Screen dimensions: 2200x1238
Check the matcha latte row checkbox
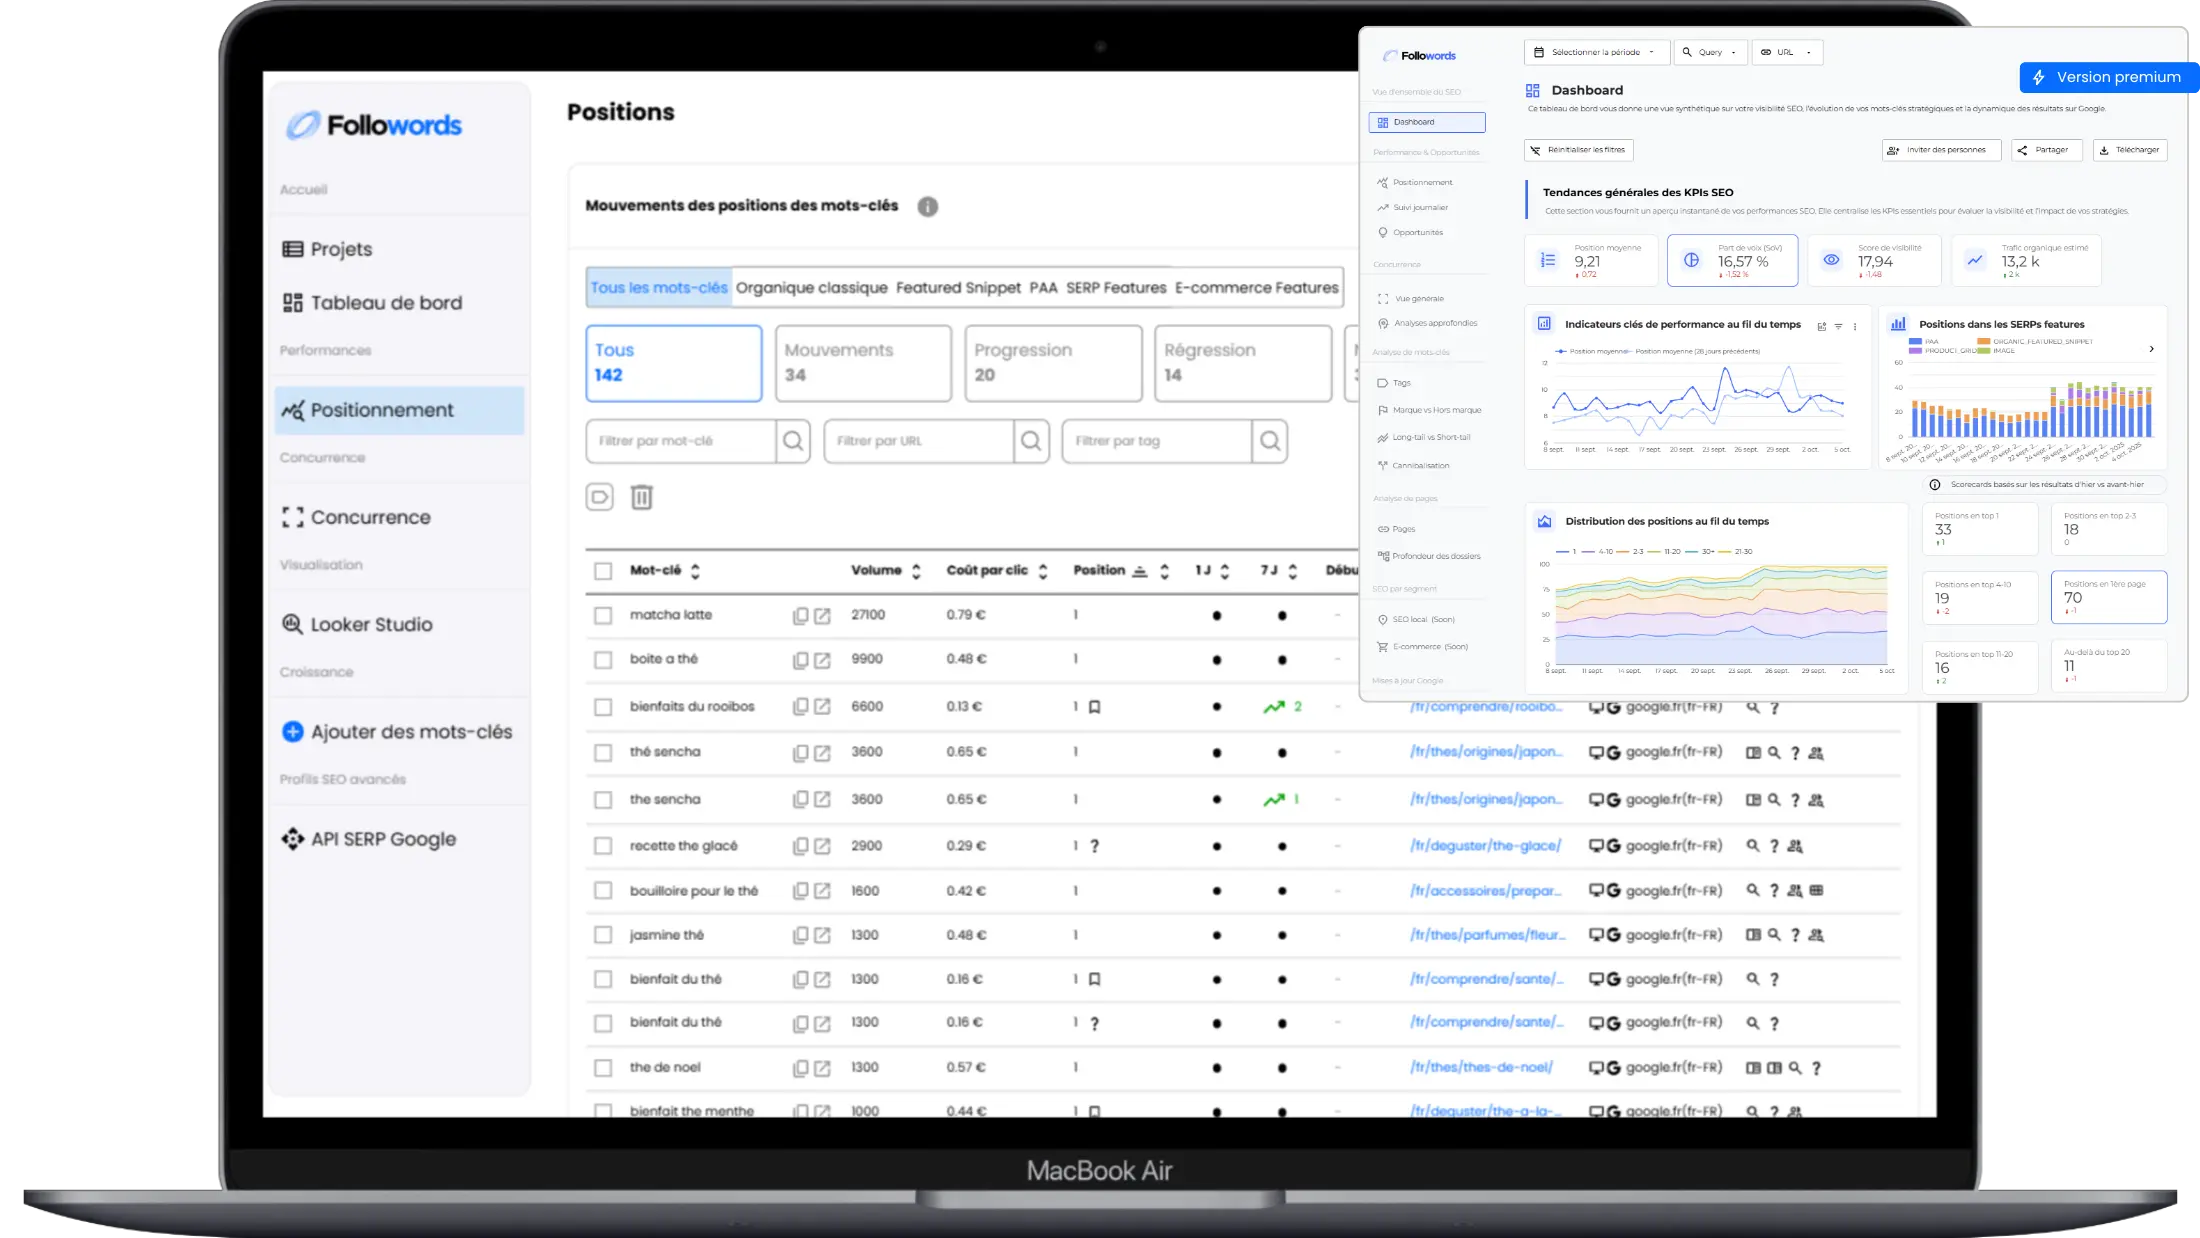pos(603,616)
